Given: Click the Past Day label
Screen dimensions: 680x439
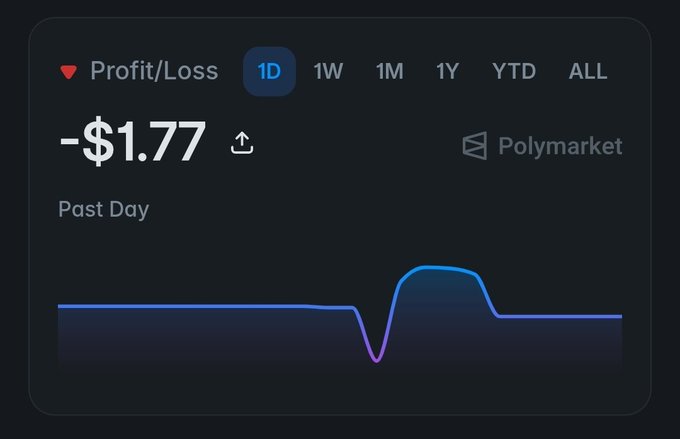Looking at the screenshot, I should coord(104,210).
